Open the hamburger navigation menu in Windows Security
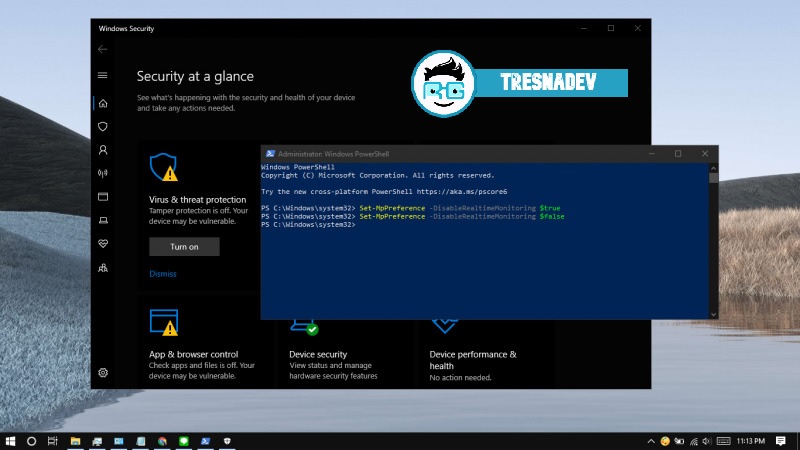 coord(103,76)
